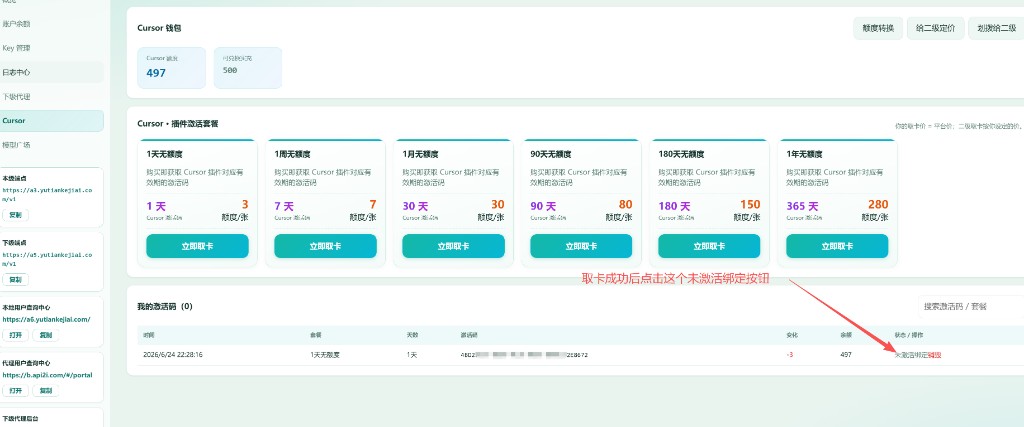Focus the 搜索激活码 / 套餐 search field
This screenshot has height=427, width=1024.
(x=970, y=306)
